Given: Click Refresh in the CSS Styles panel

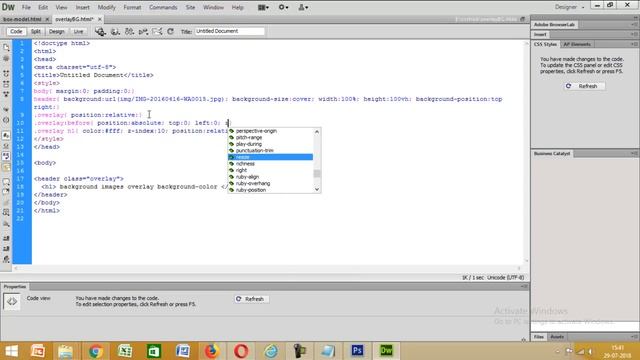Looking at the screenshot, I should coord(584,86).
